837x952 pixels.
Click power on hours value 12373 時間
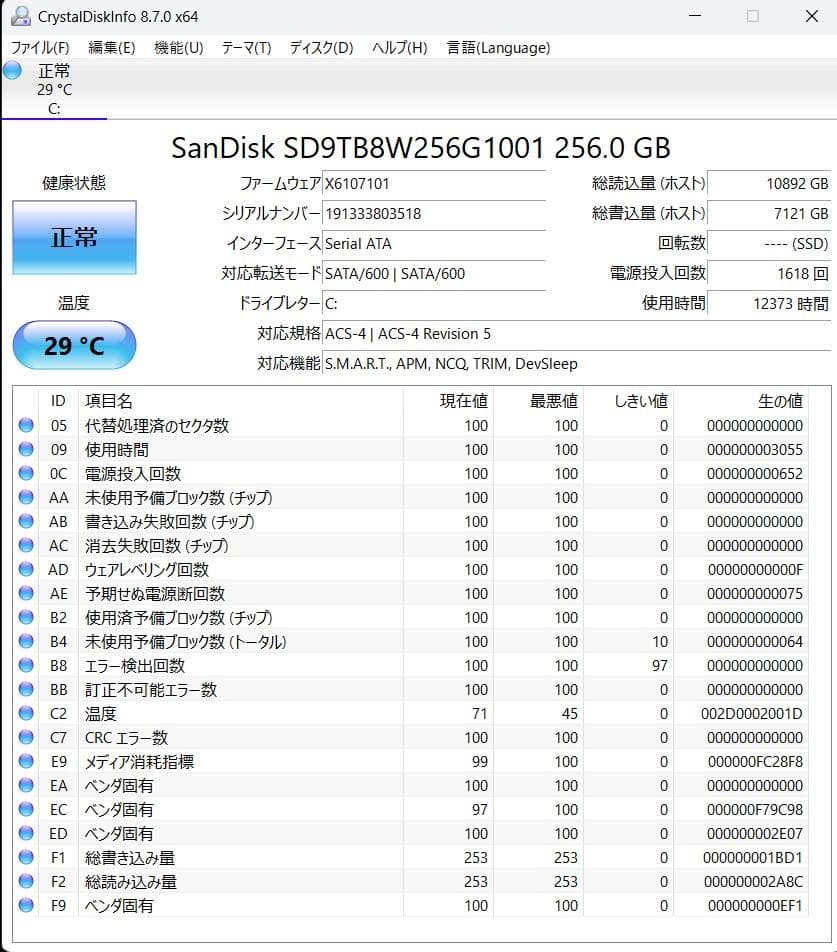click(x=769, y=303)
